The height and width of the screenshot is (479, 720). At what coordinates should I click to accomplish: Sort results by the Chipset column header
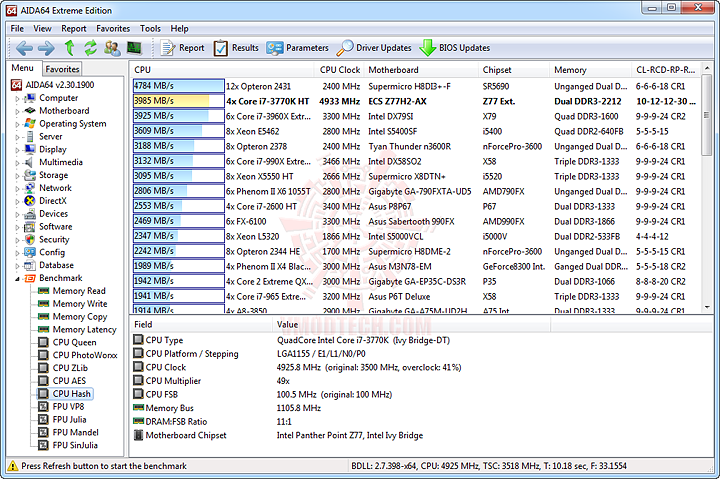click(514, 70)
